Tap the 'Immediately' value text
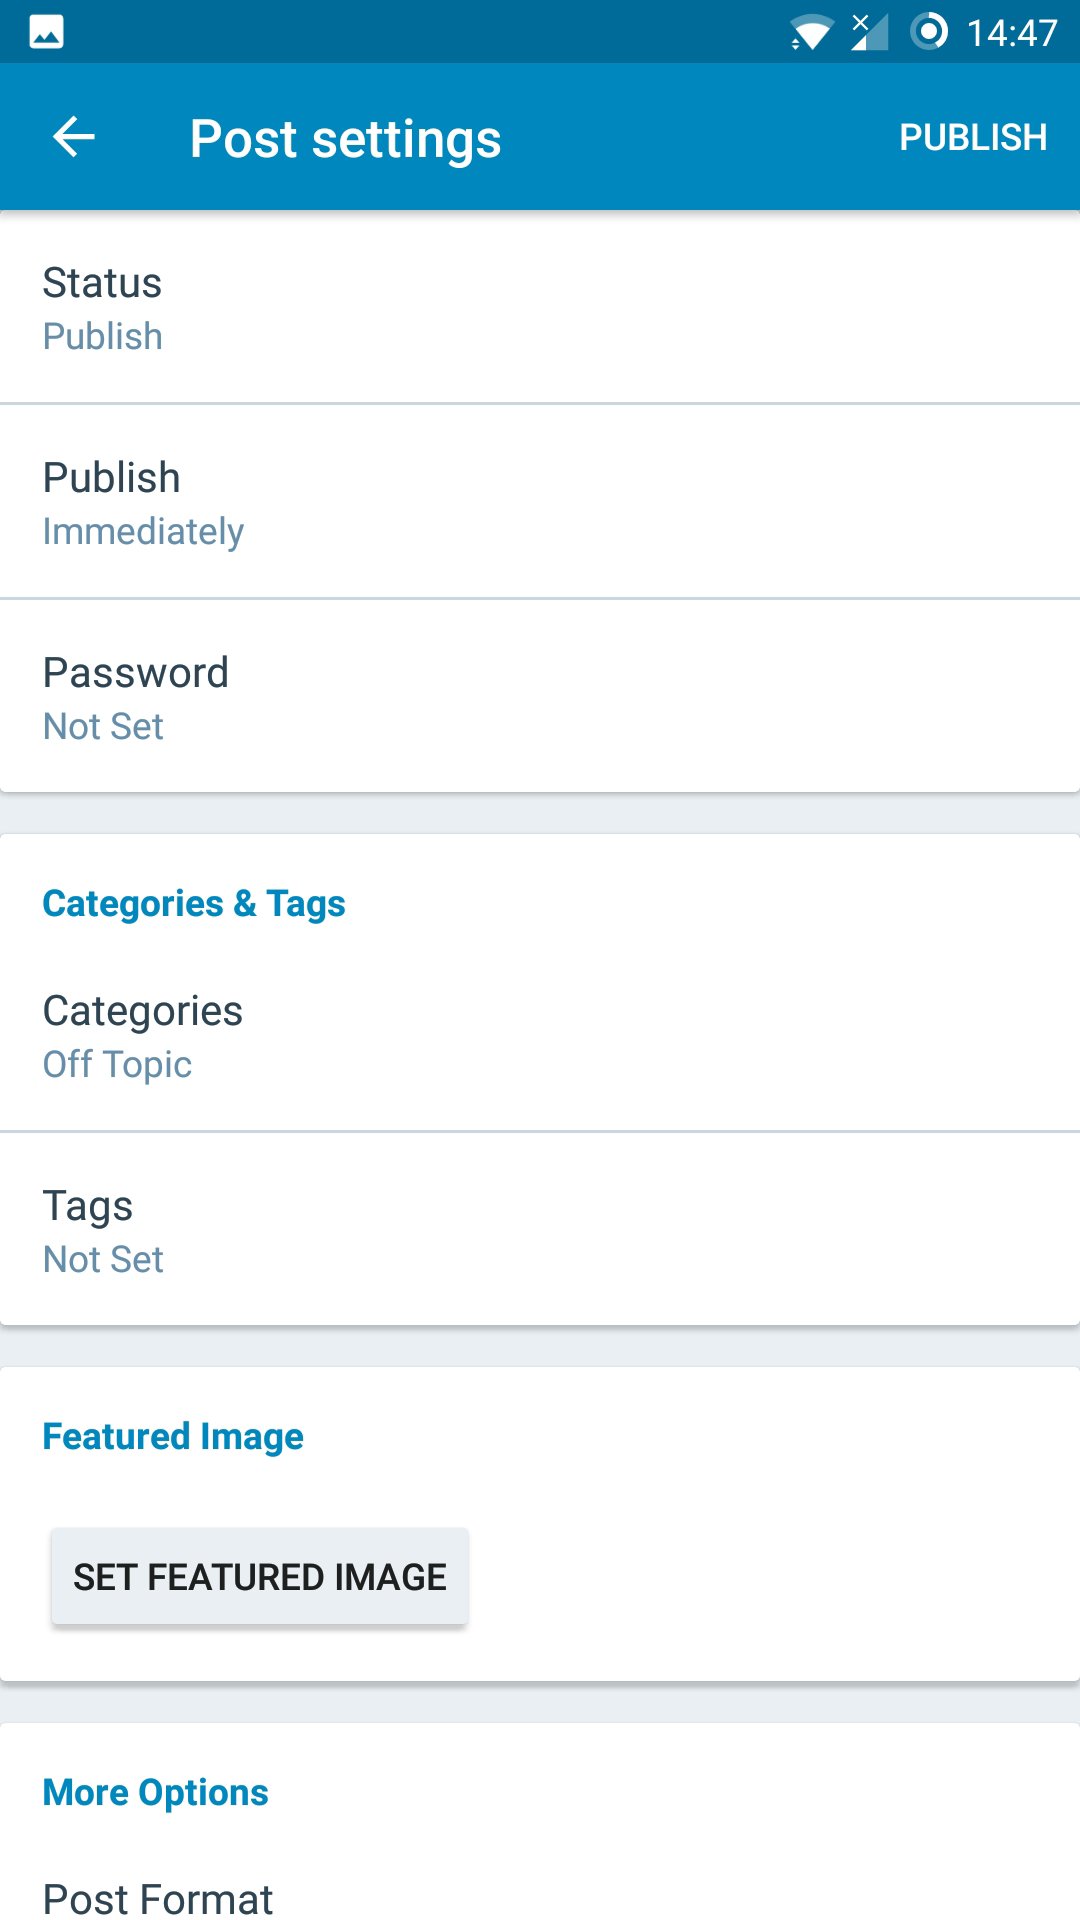This screenshot has height=1920, width=1080. [x=143, y=532]
